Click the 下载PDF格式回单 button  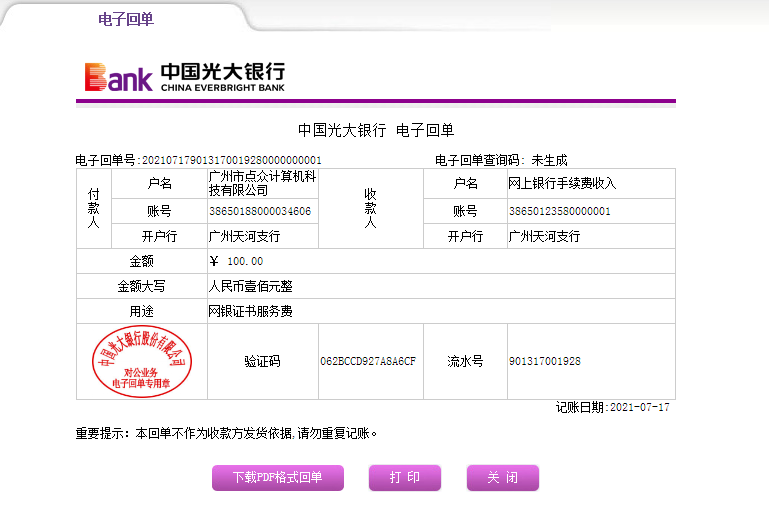[x=278, y=478]
